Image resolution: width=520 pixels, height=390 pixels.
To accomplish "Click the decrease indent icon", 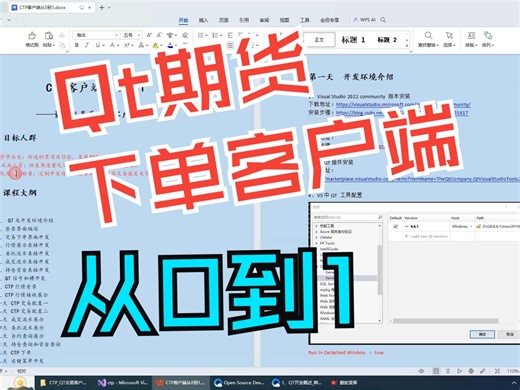I will (230, 35).
